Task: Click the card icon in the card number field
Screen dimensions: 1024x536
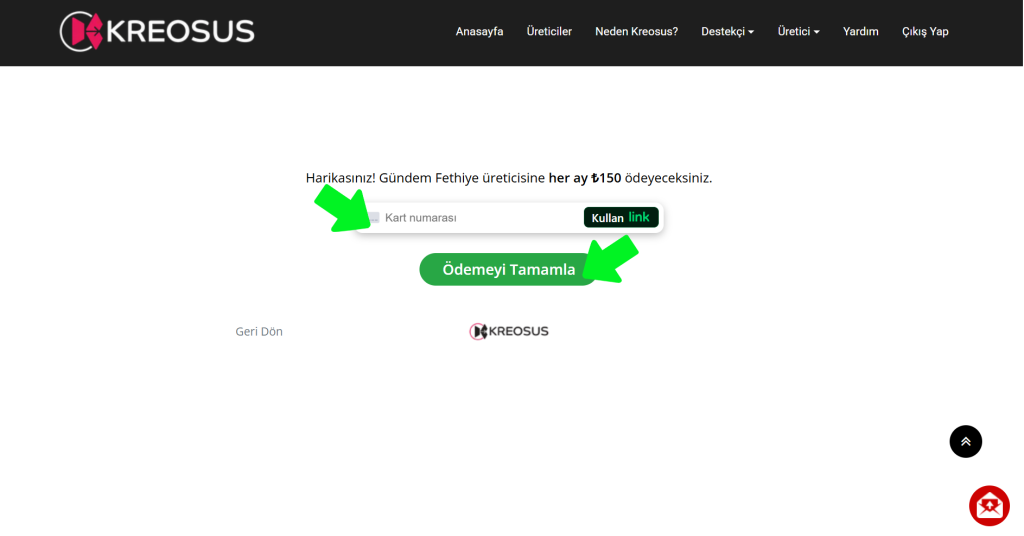Action: [372, 218]
